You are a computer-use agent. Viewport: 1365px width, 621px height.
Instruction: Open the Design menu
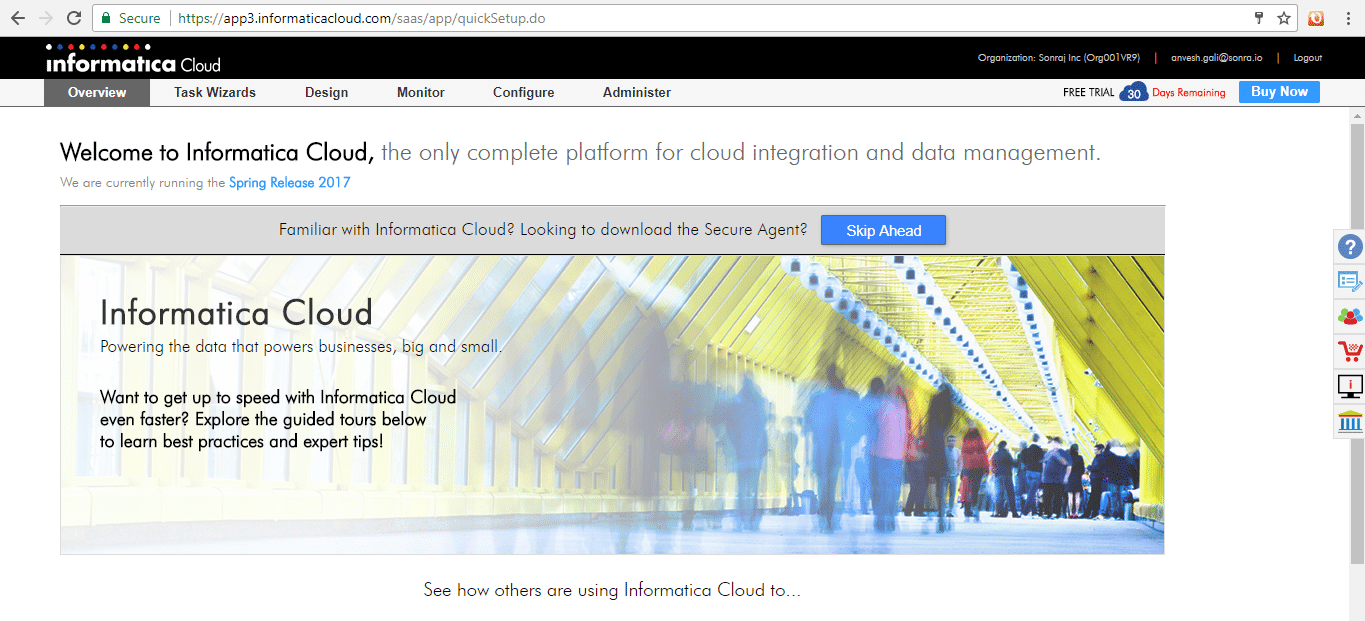pos(327,92)
